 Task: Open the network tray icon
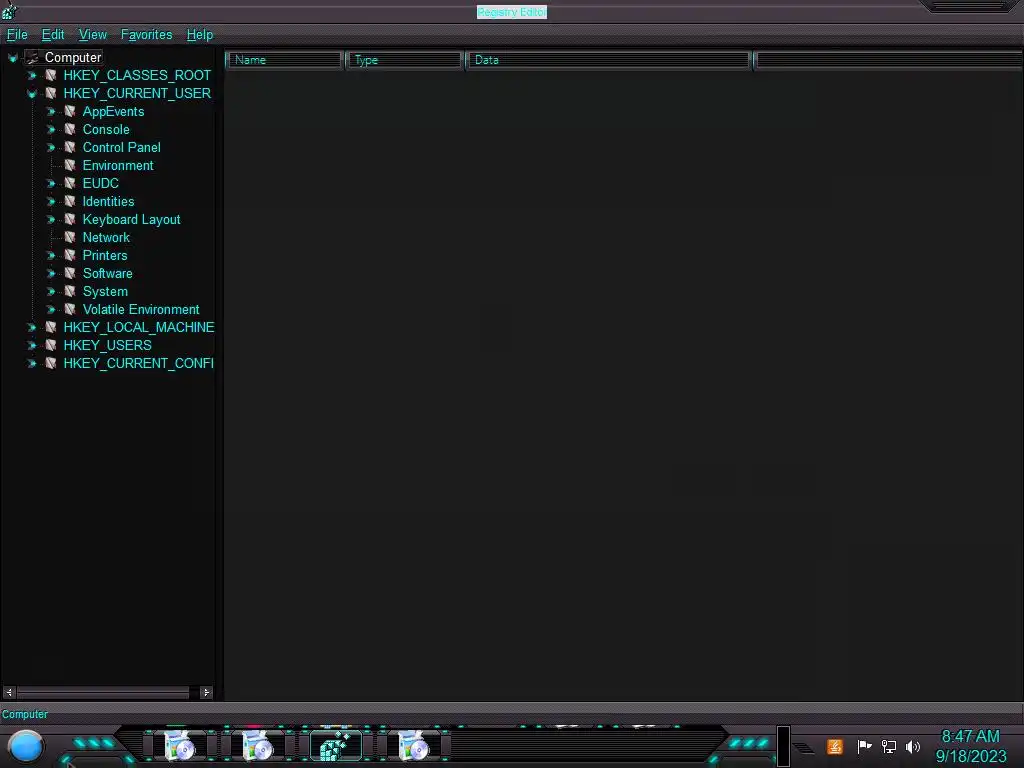[889, 746]
